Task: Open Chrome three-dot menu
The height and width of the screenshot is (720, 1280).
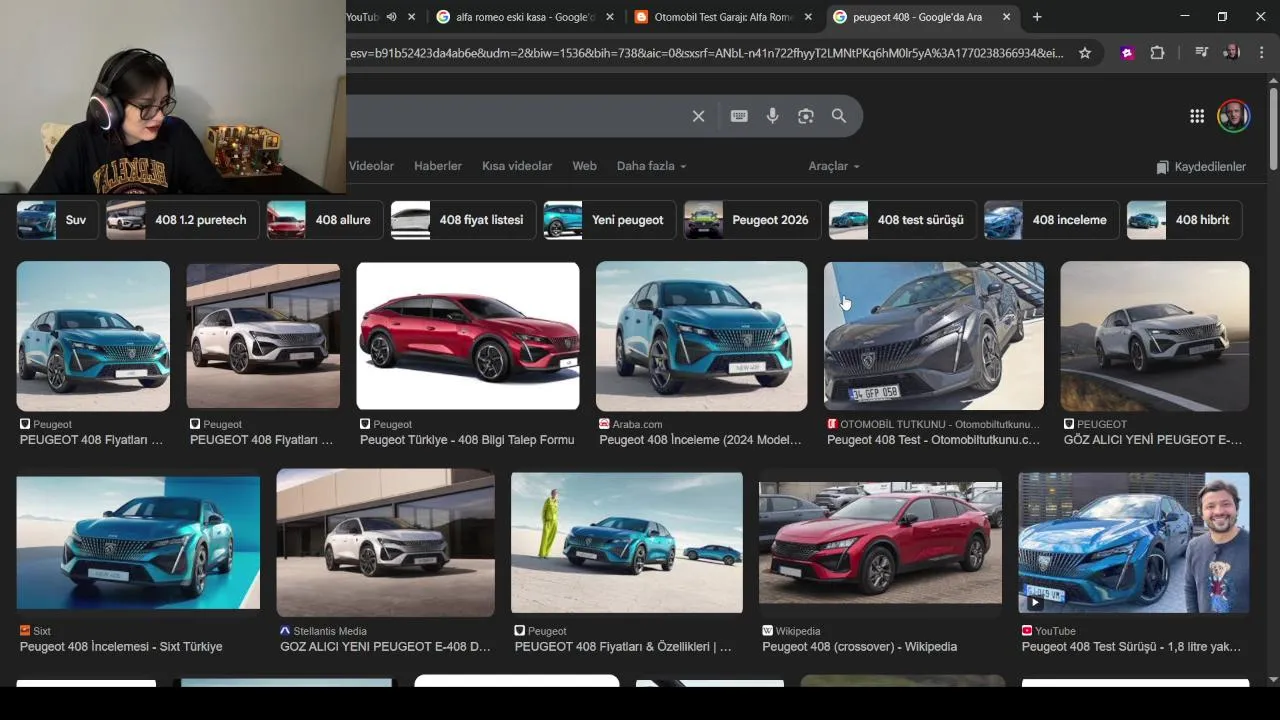Action: (1262, 53)
